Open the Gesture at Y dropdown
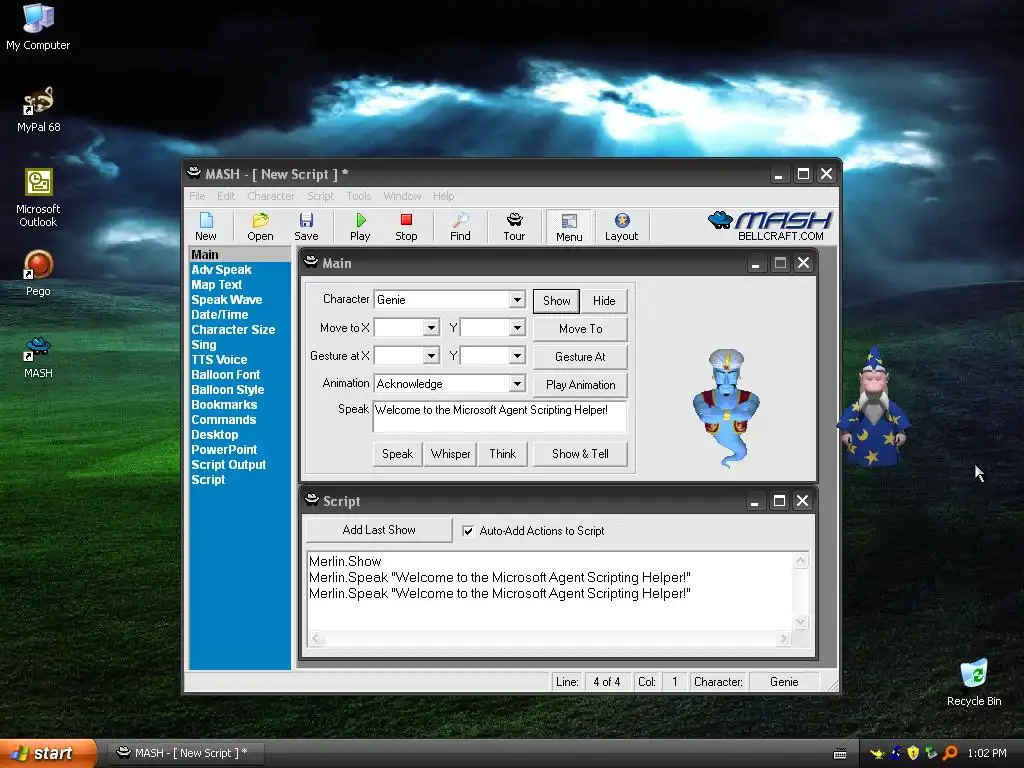Screen dimensions: 1024x768 [x=517, y=356]
